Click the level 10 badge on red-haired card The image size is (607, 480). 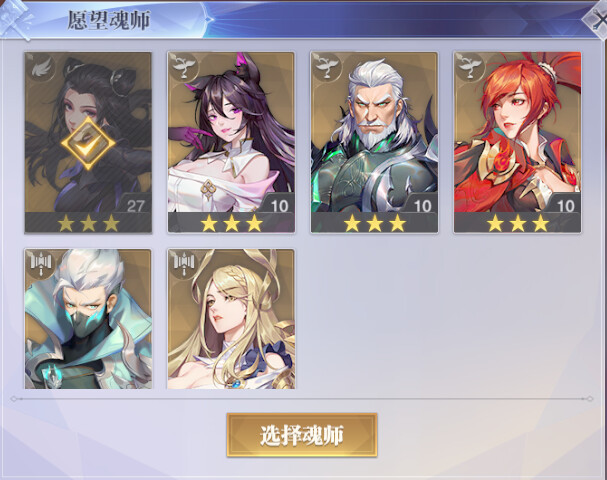(565, 206)
